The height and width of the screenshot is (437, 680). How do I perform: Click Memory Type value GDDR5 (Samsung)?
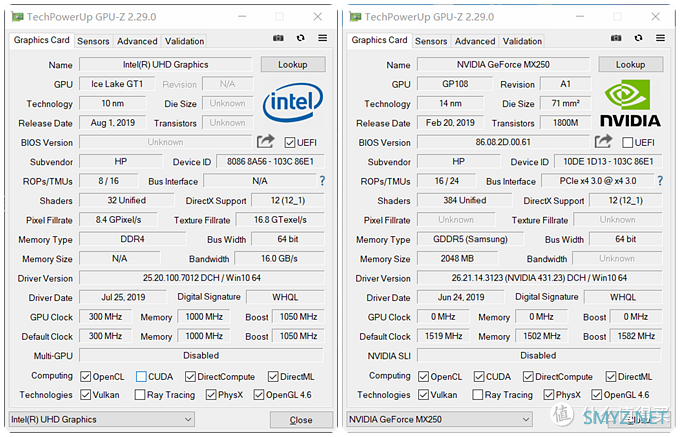coord(471,239)
